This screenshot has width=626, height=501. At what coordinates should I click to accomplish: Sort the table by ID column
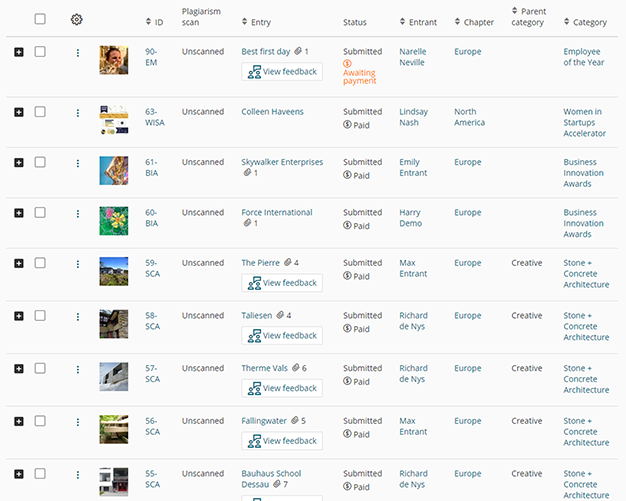tap(157, 22)
